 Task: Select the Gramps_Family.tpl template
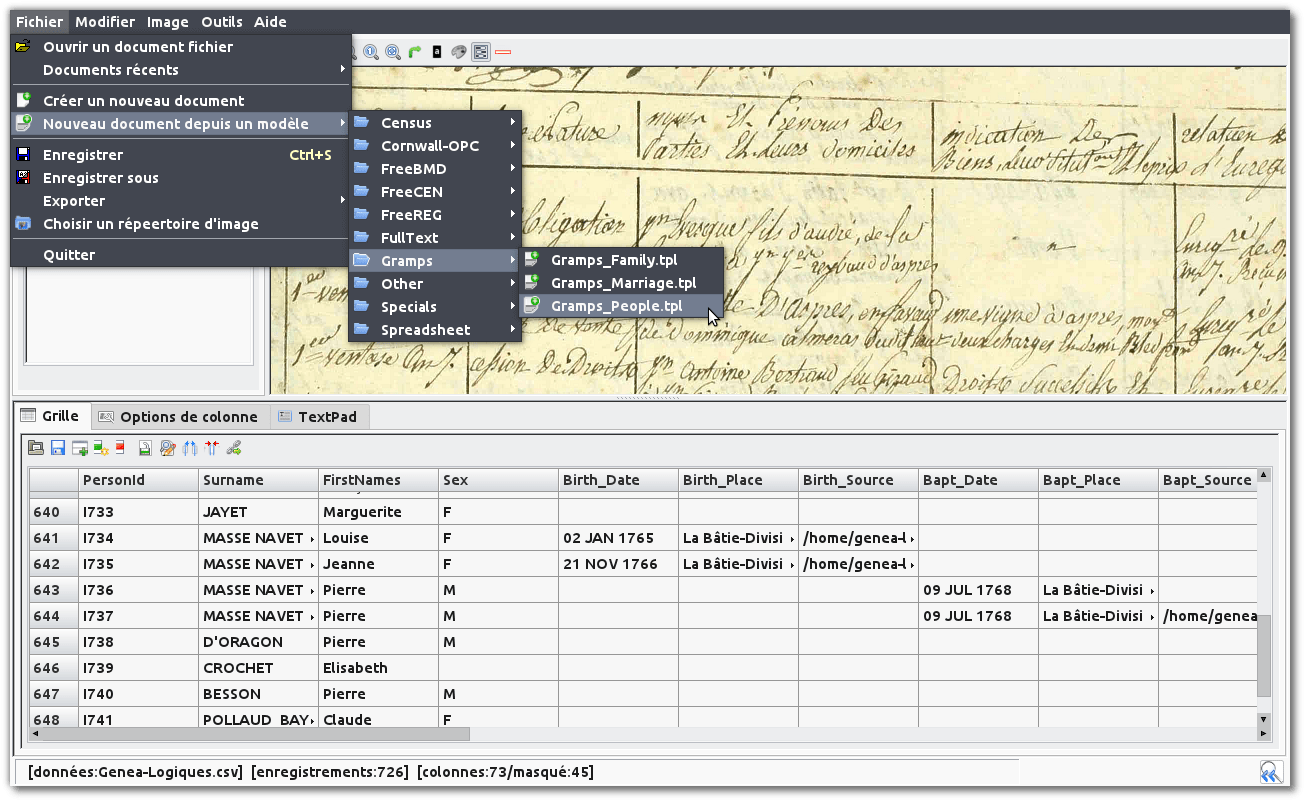(621, 260)
